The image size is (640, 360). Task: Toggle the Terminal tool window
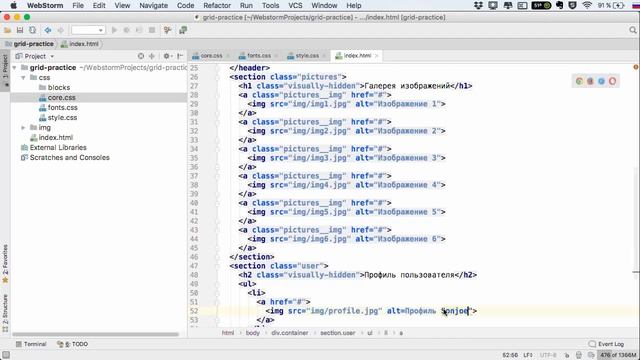tap(31, 344)
